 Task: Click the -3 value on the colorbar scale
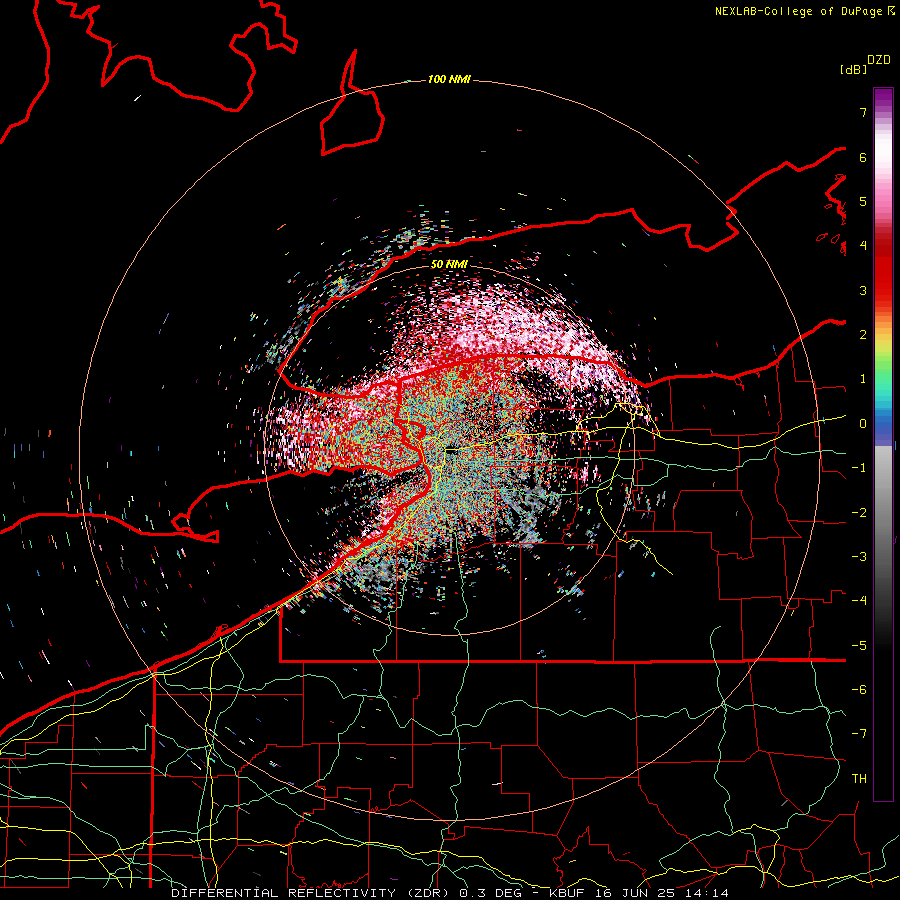[859, 557]
